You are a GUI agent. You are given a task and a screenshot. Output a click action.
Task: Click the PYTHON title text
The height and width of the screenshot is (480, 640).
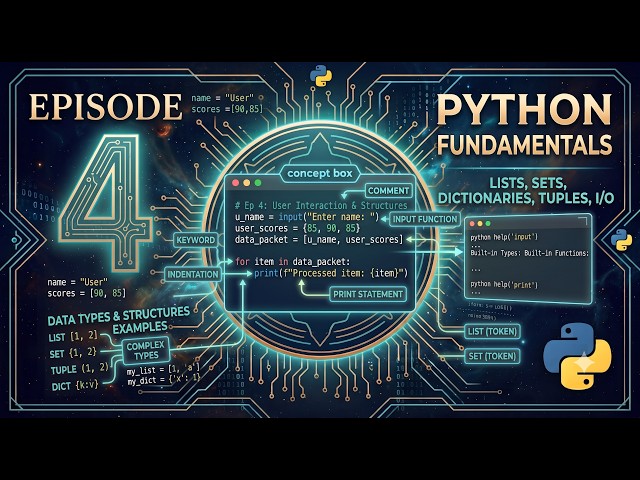(524, 109)
